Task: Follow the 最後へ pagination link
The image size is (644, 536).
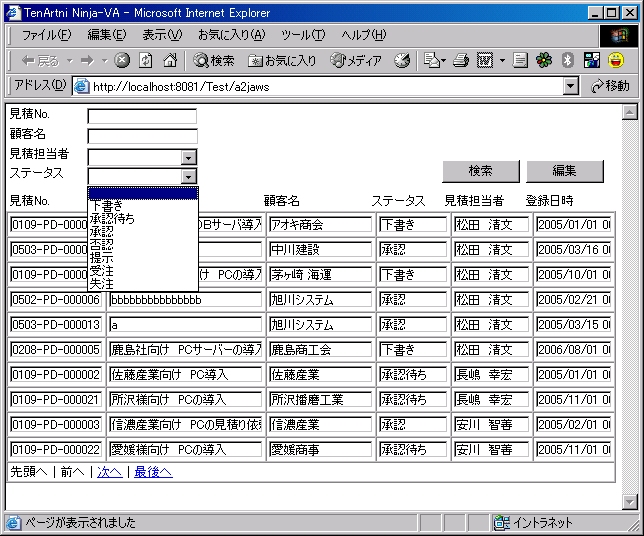Action: point(153,471)
